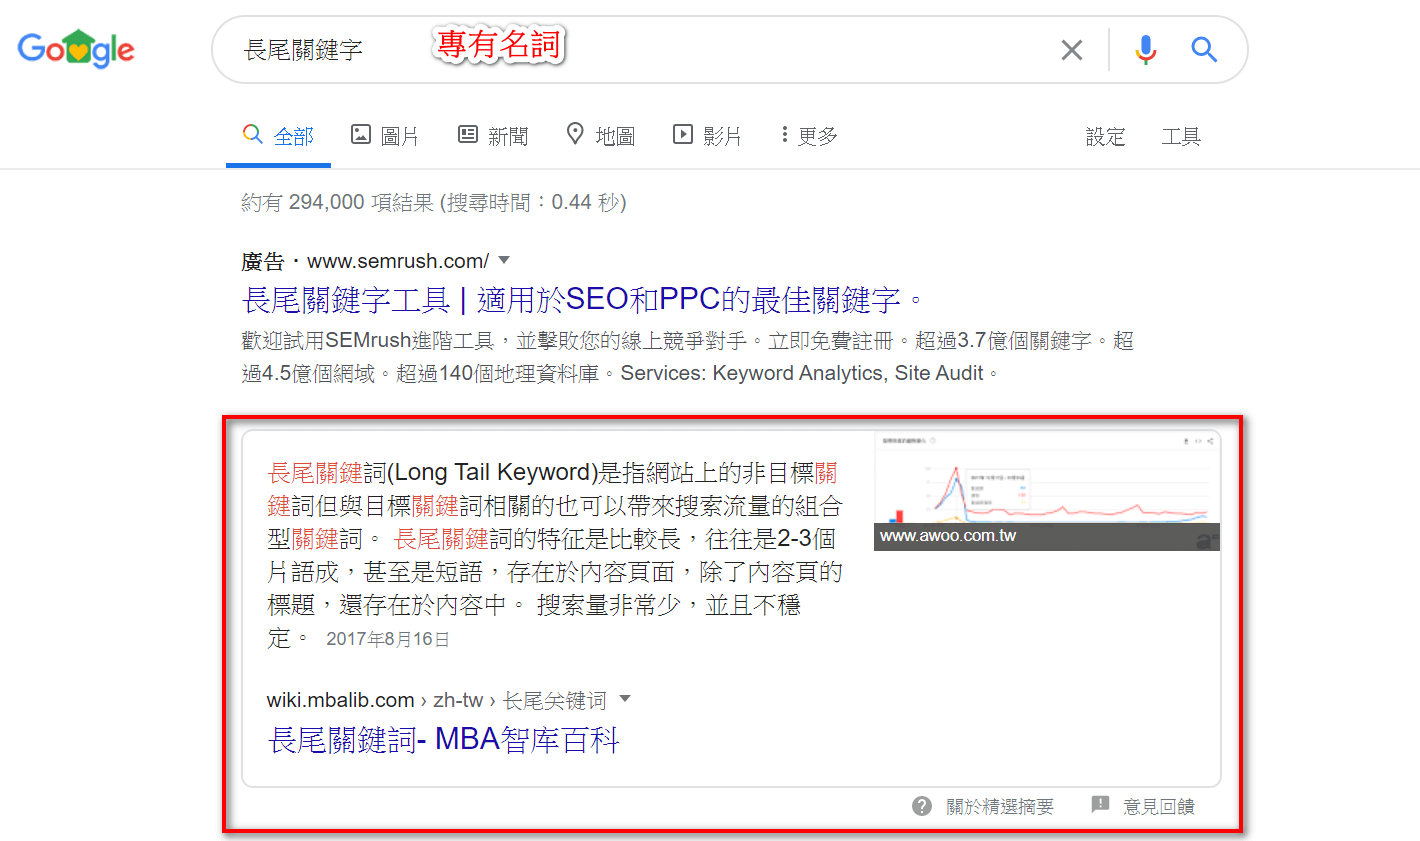Image resolution: width=1420 pixels, height=841 pixels.
Task: Expand the breadcrumb arrow after 长尾关键词
Action: click(624, 700)
